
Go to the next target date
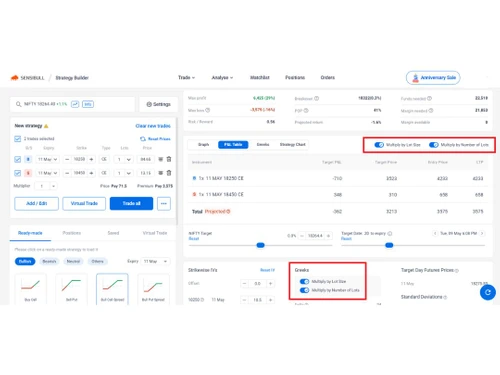(482, 233)
